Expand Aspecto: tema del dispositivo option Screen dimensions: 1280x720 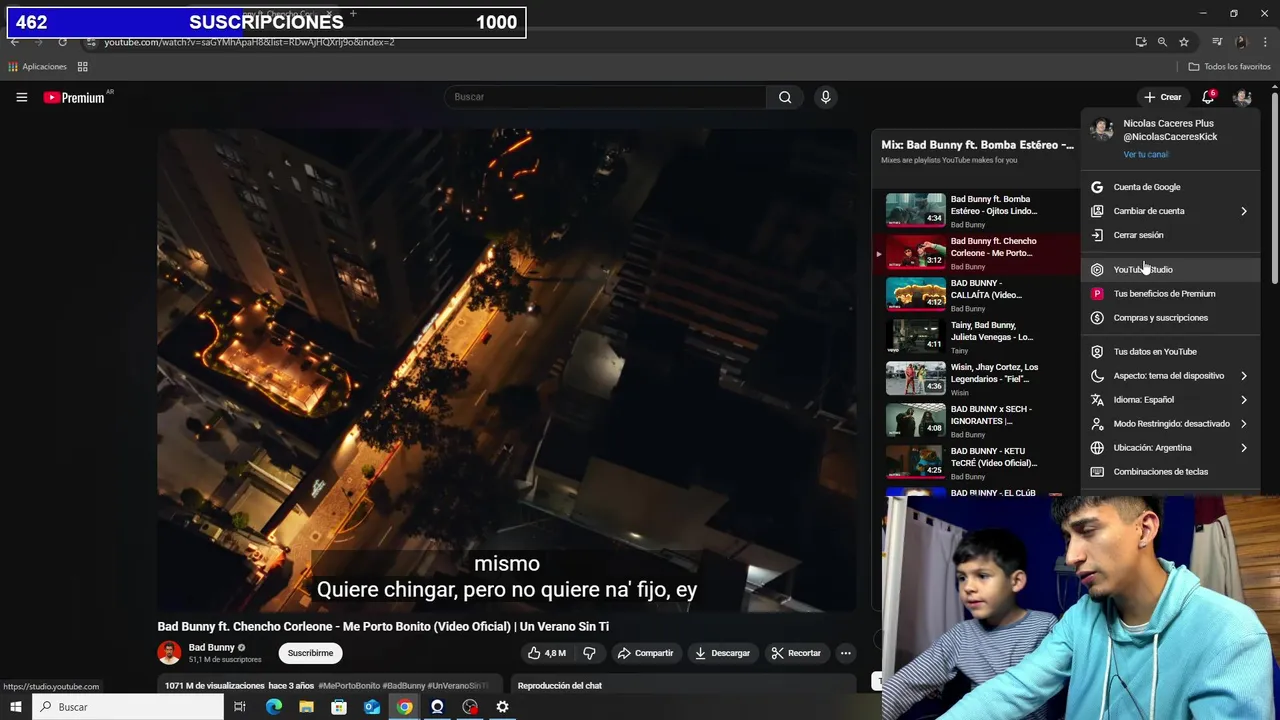1171,376
